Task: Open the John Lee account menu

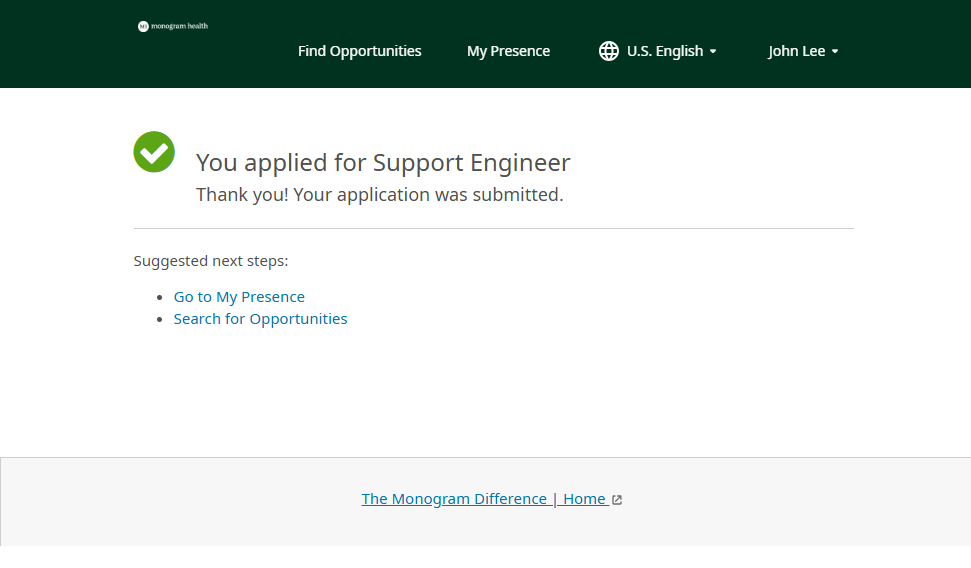Action: click(x=797, y=51)
